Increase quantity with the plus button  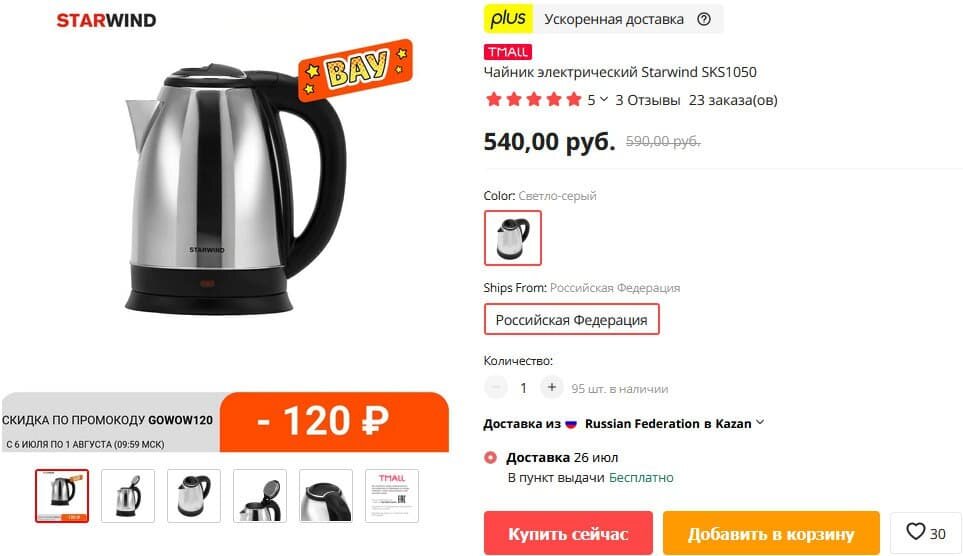click(x=552, y=388)
